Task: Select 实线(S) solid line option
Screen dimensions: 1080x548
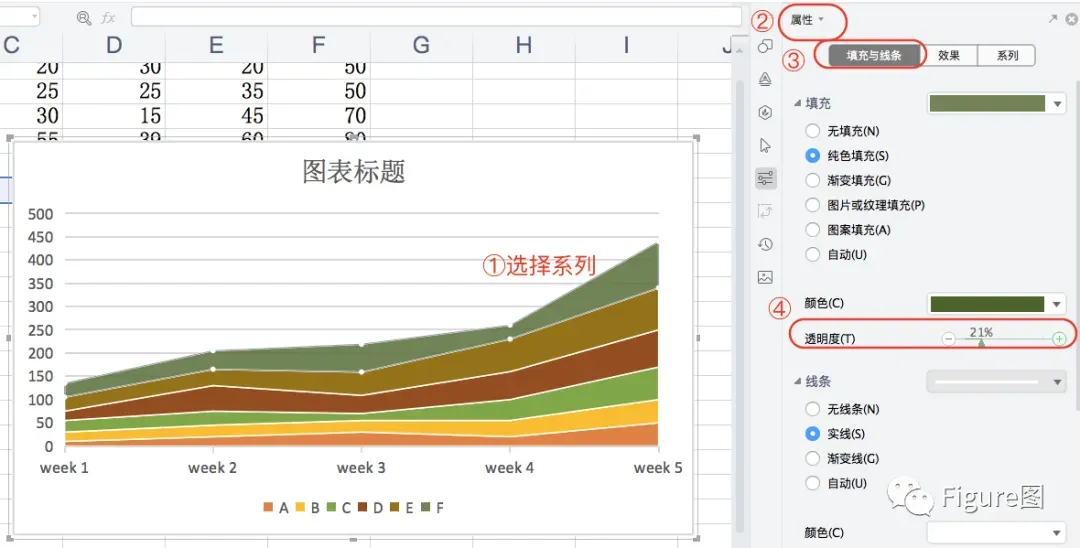Action: (x=813, y=434)
